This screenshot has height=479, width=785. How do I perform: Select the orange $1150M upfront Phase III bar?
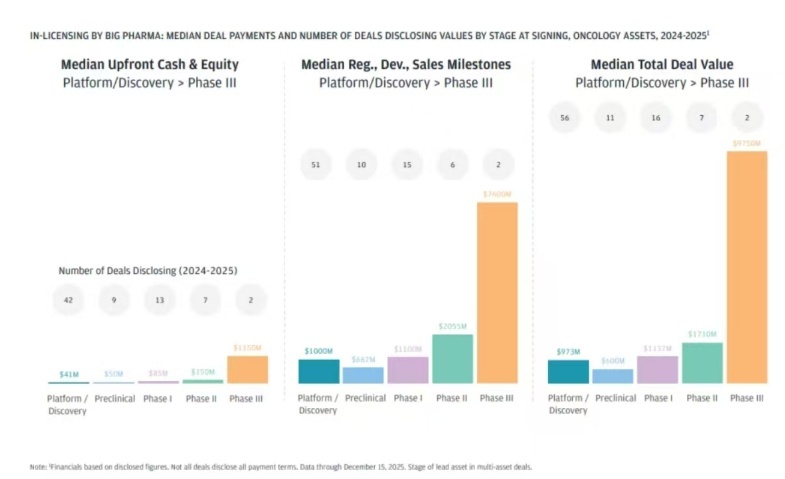247,369
